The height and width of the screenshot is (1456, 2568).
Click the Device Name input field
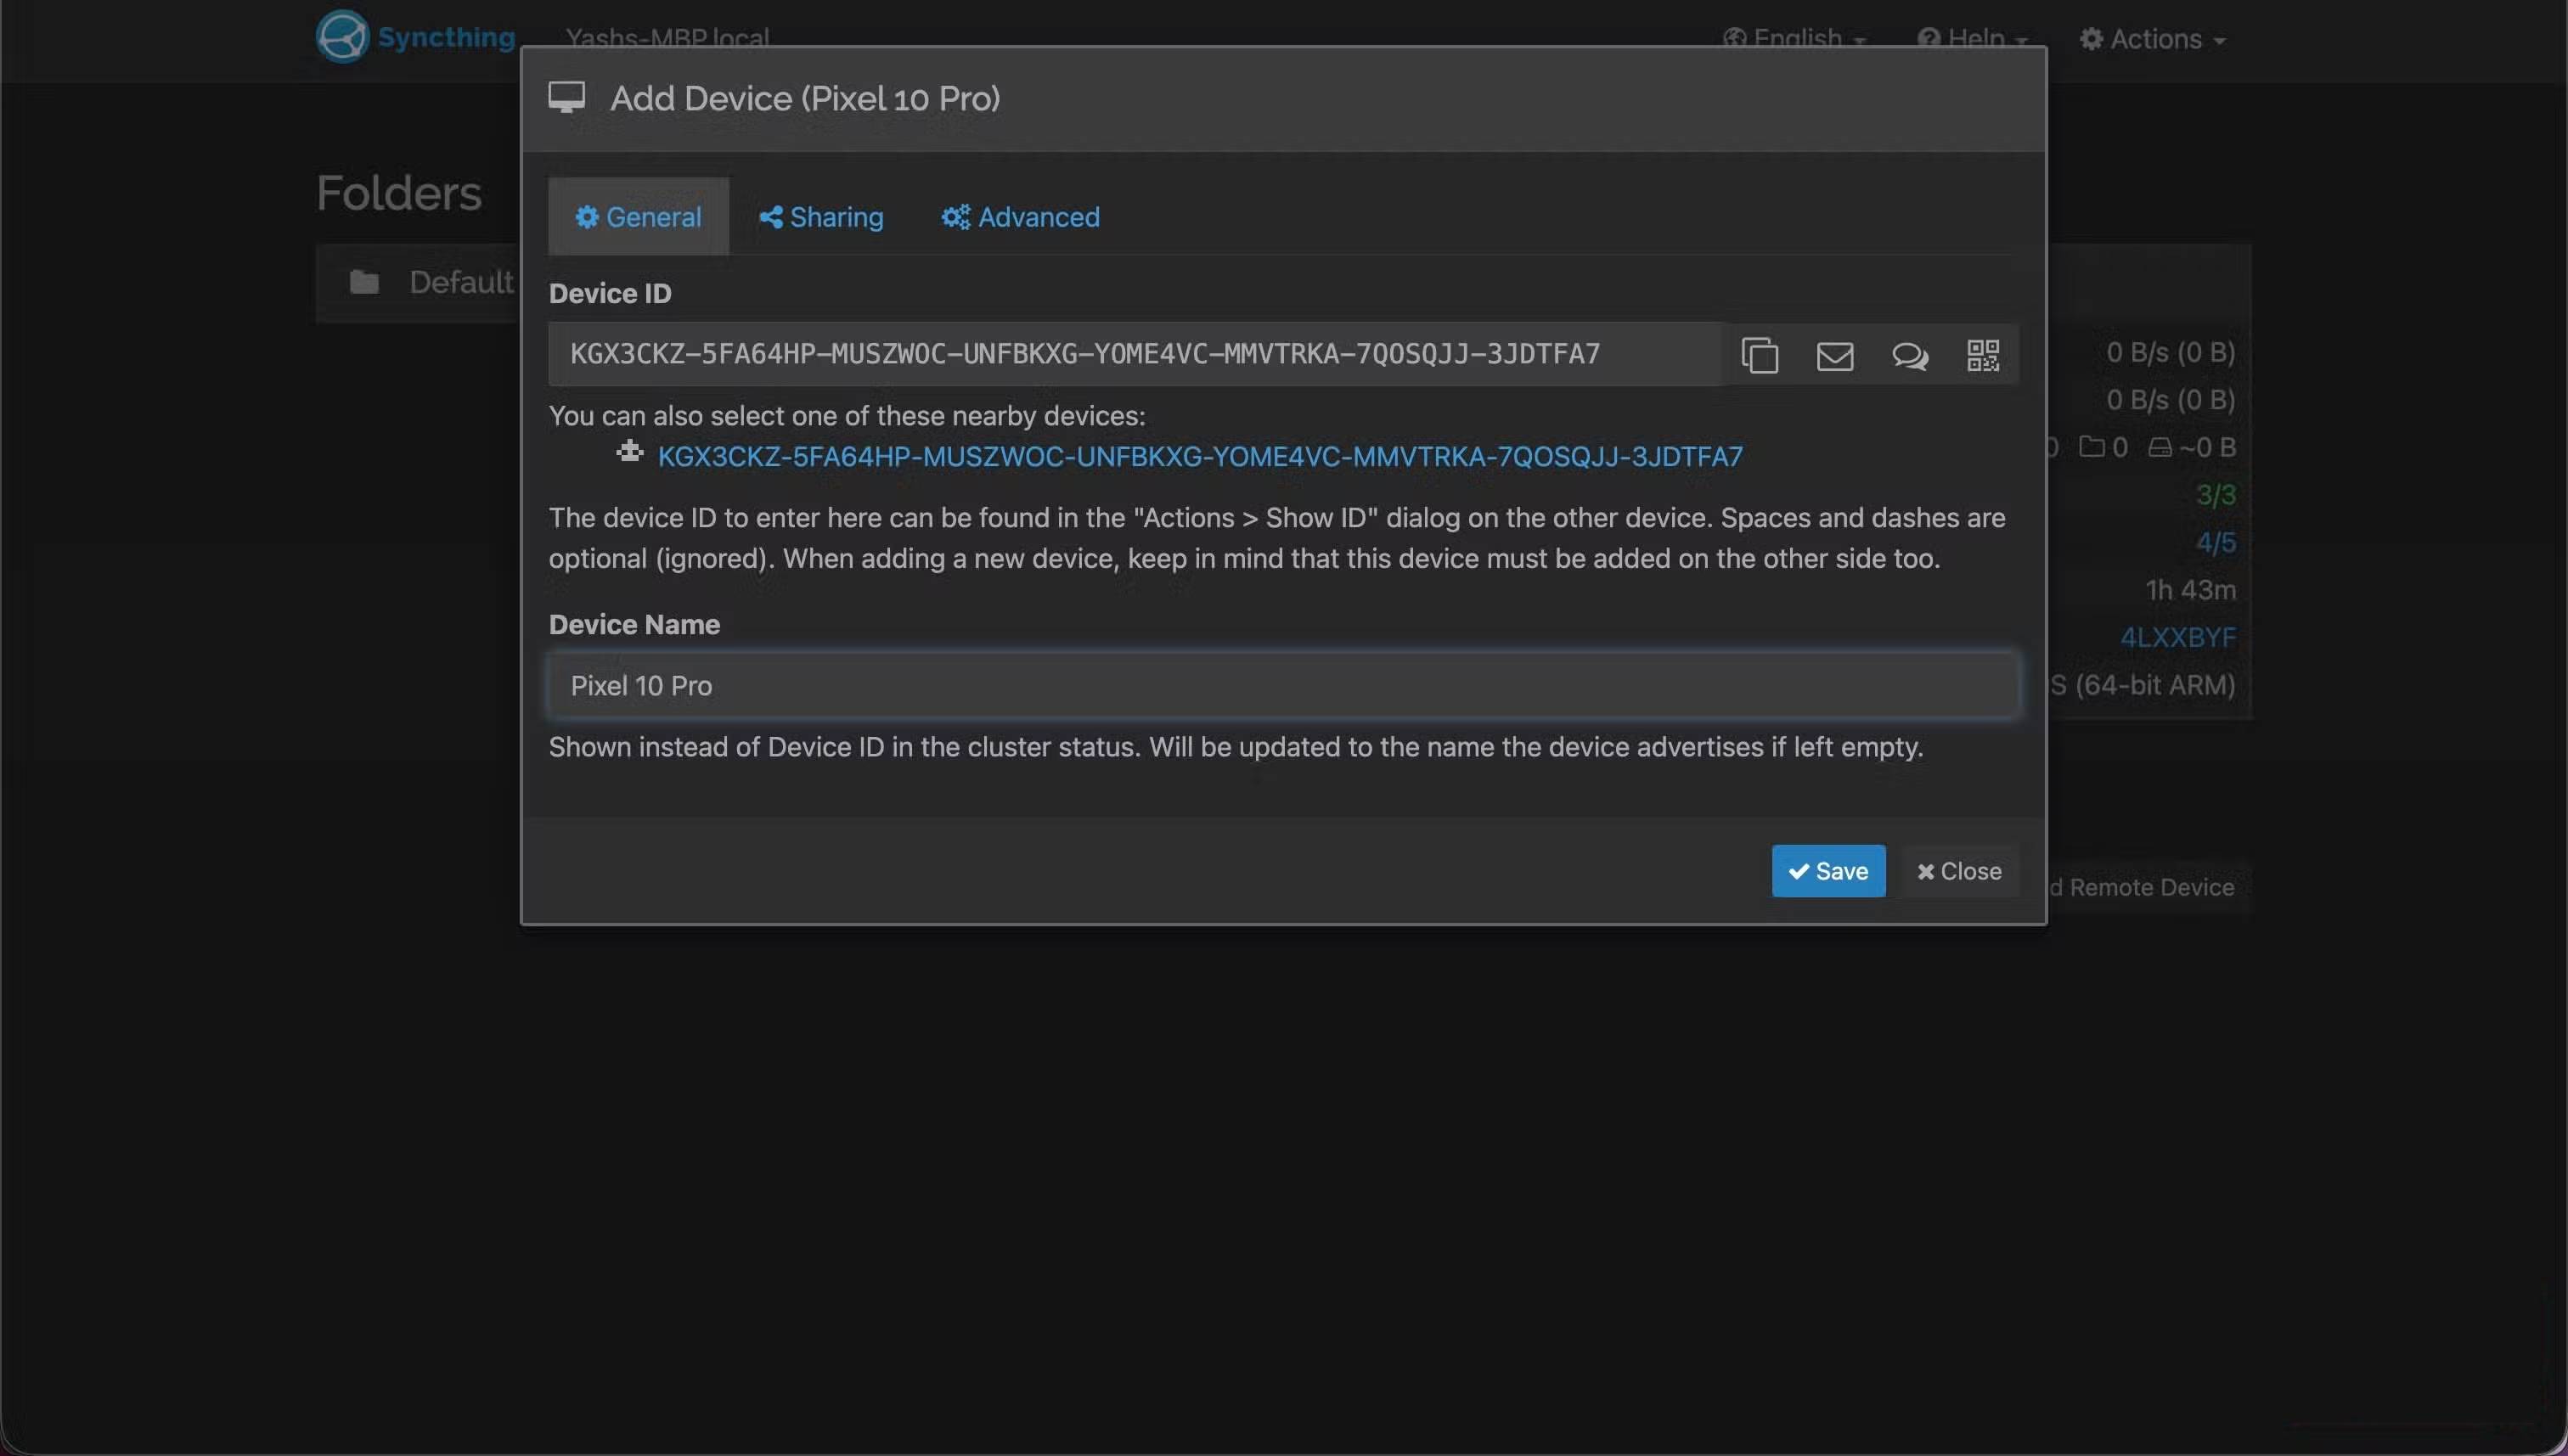pyautogui.click(x=1282, y=686)
